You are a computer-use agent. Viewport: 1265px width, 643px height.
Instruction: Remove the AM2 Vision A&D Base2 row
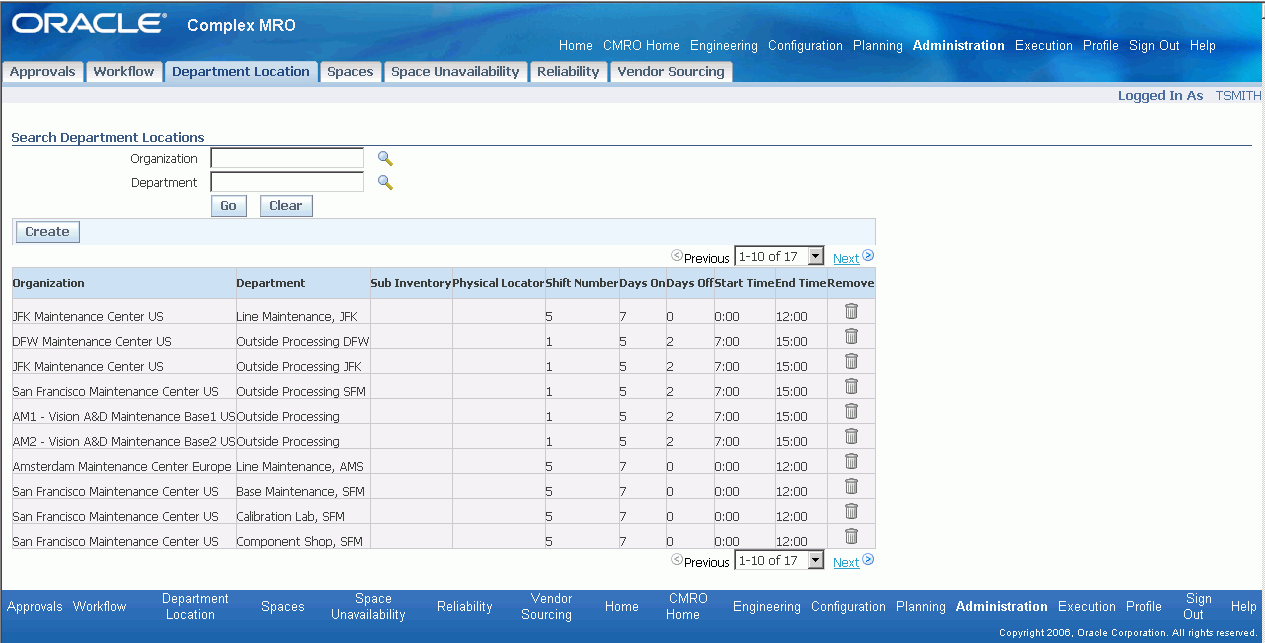[851, 436]
